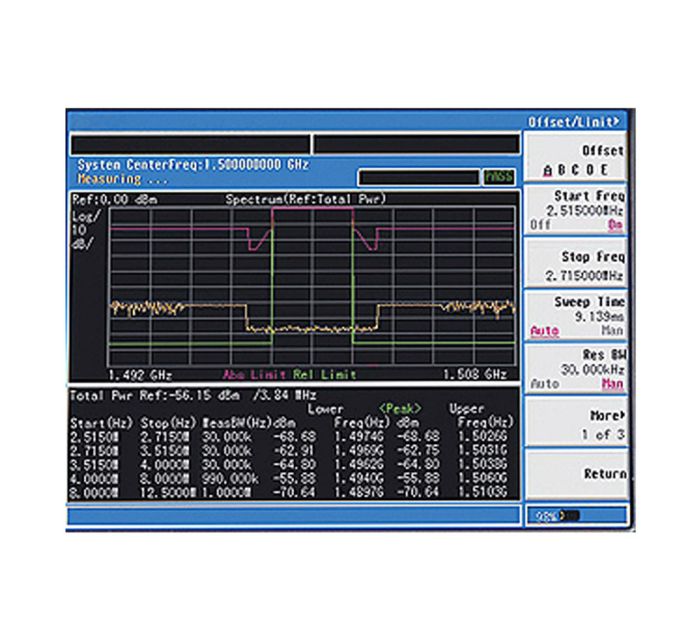
Task: Set Res BW to Auto
Action: click(x=545, y=384)
